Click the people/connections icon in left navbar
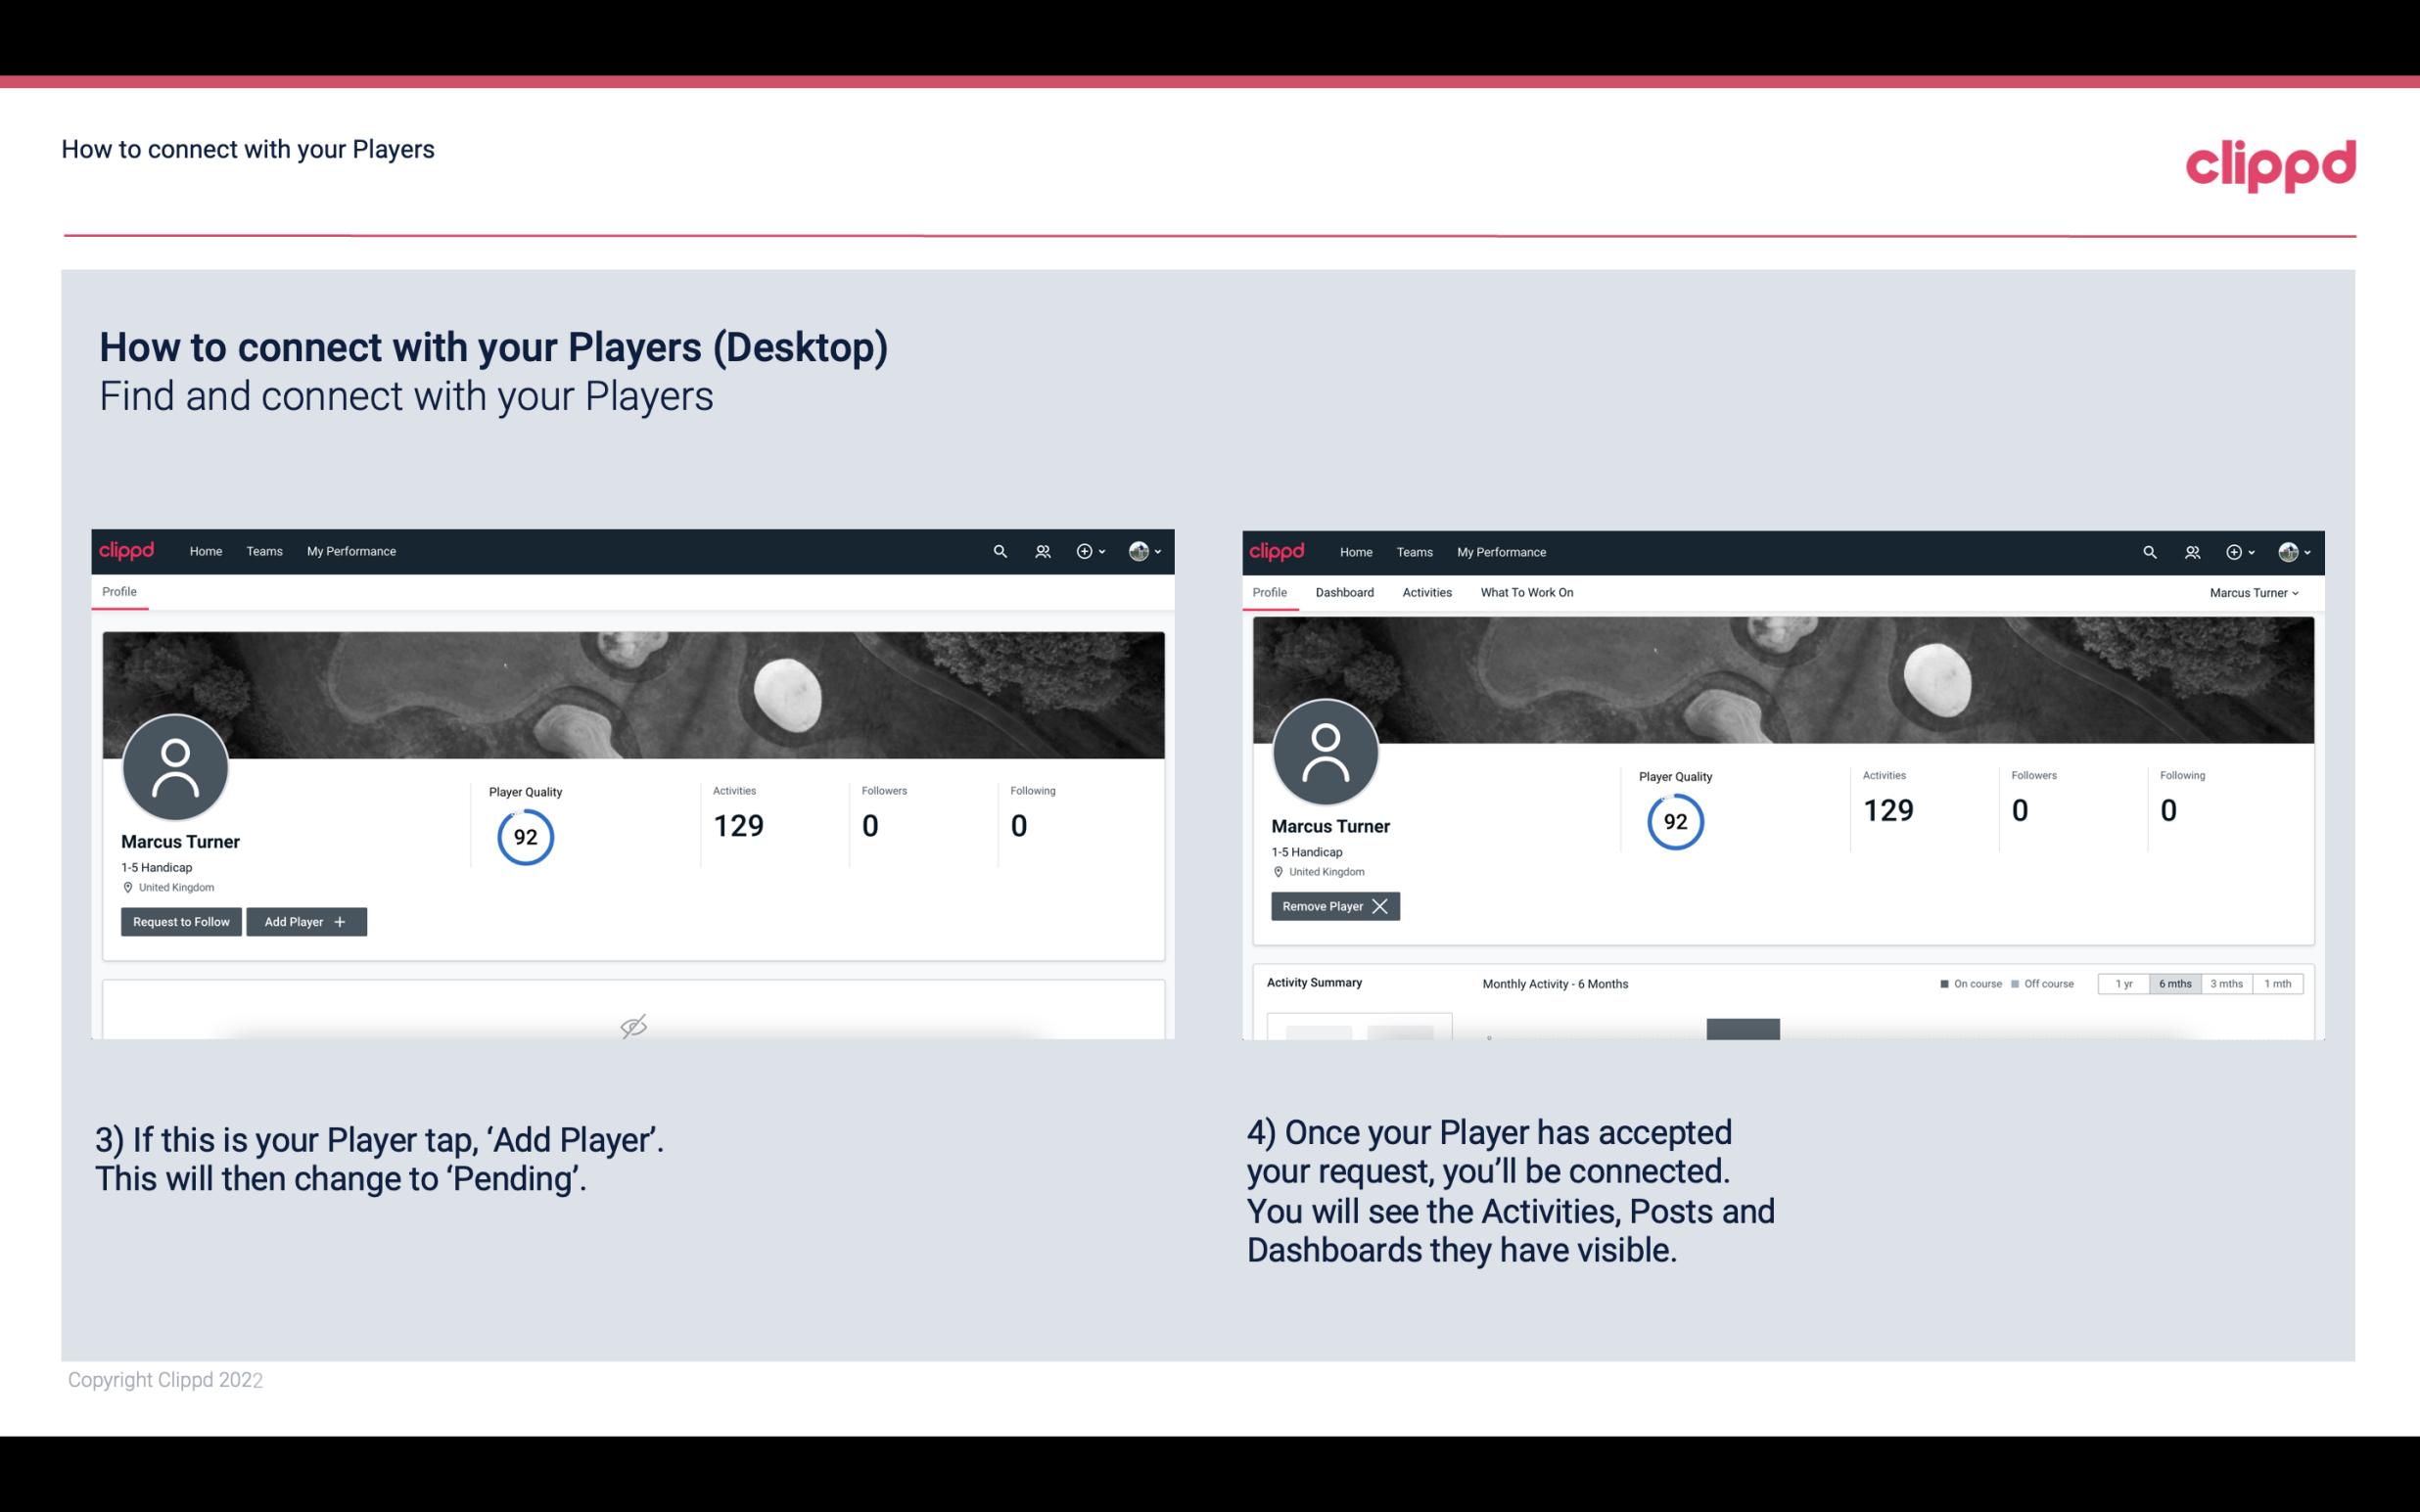This screenshot has width=2420, height=1512. [x=1040, y=550]
